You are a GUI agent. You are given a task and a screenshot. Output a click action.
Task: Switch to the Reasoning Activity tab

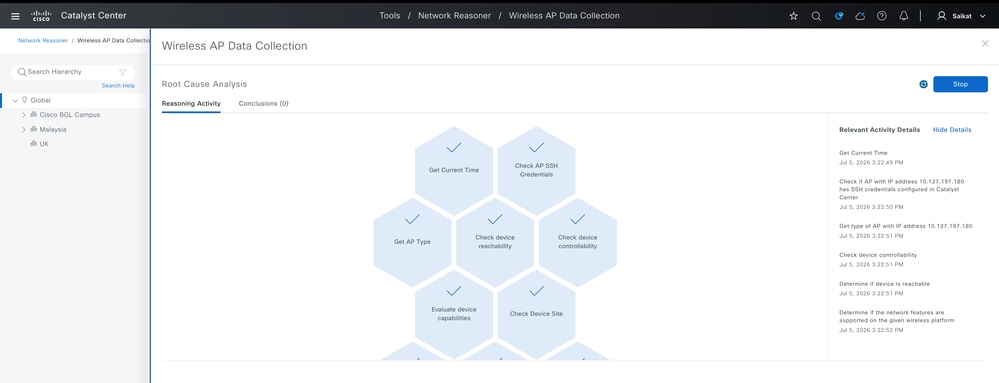click(x=191, y=103)
